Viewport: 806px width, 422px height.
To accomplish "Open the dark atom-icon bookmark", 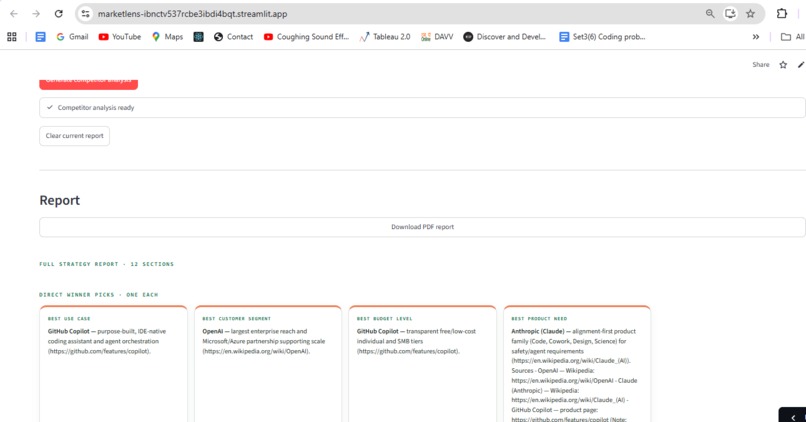I will click(x=198, y=36).
